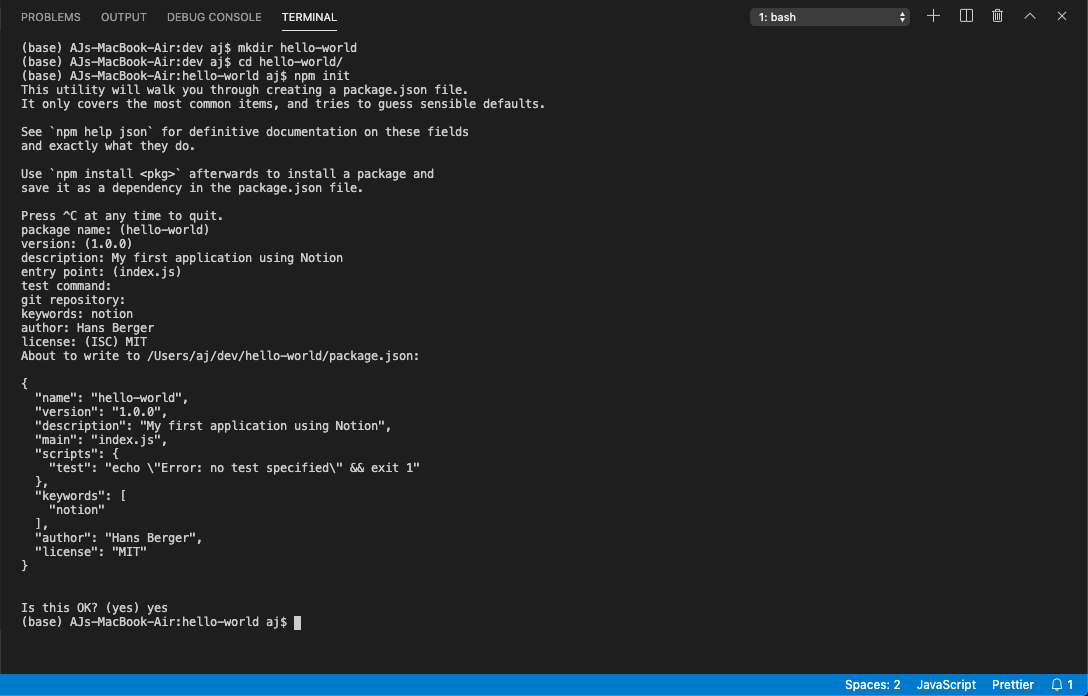Click the 'Is this OK? (yes) yes' line
This screenshot has width=1088, height=696.
(x=94, y=608)
